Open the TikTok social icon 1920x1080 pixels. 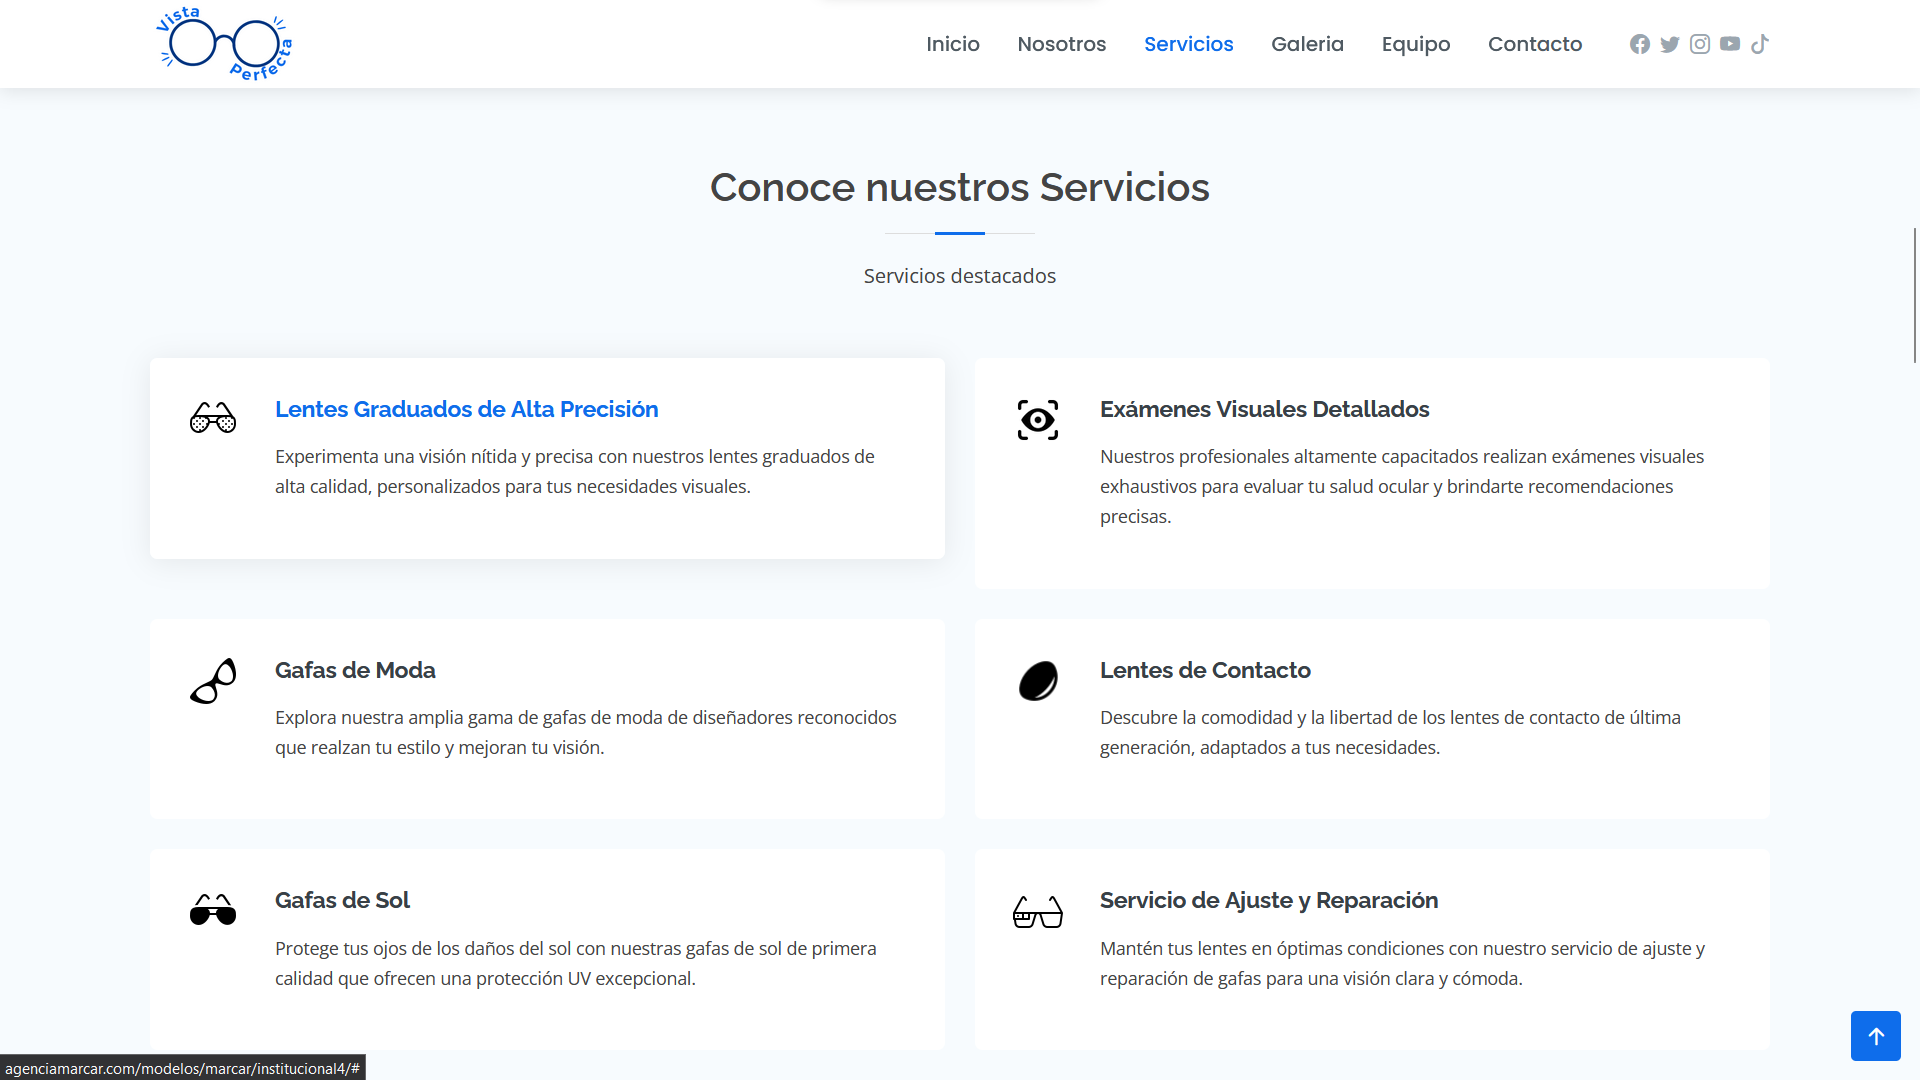coord(1760,44)
